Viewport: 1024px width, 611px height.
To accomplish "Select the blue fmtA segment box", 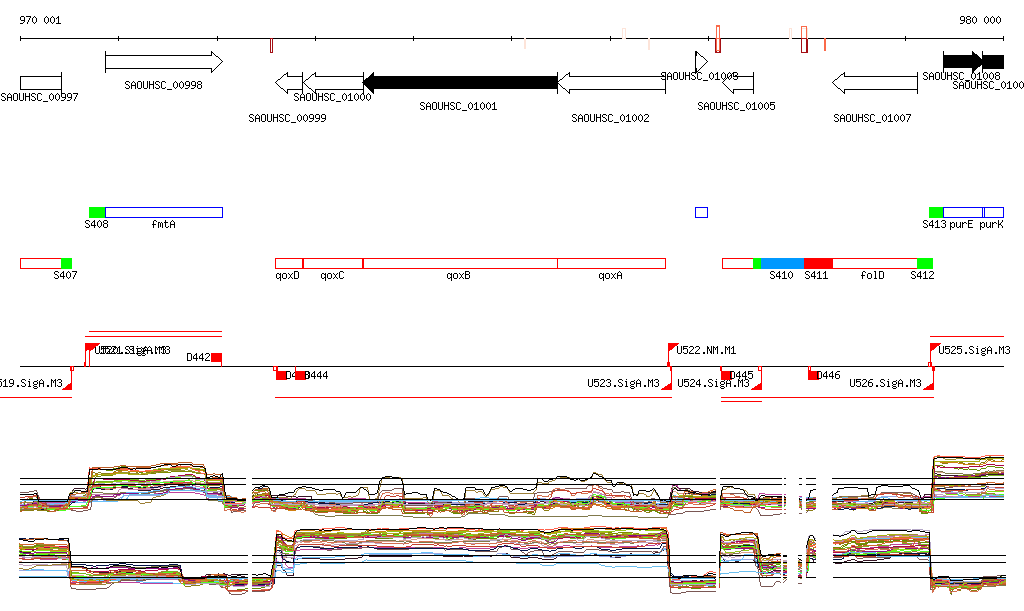I will 164,212.
